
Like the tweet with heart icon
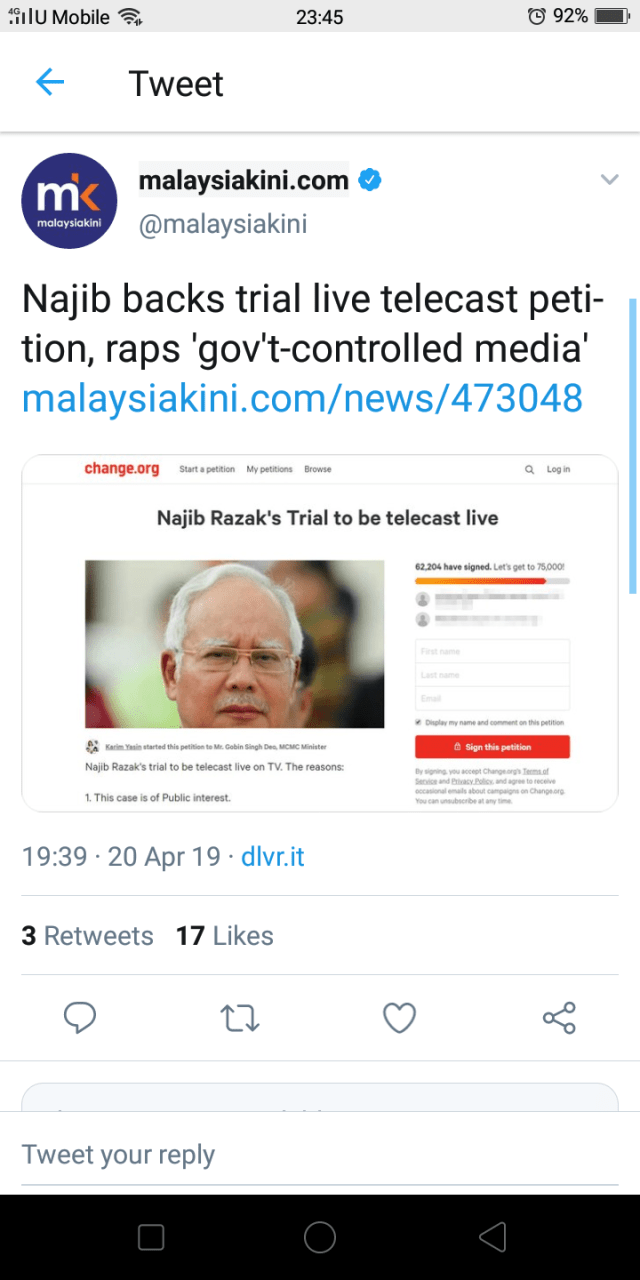tap(399, 1018)
